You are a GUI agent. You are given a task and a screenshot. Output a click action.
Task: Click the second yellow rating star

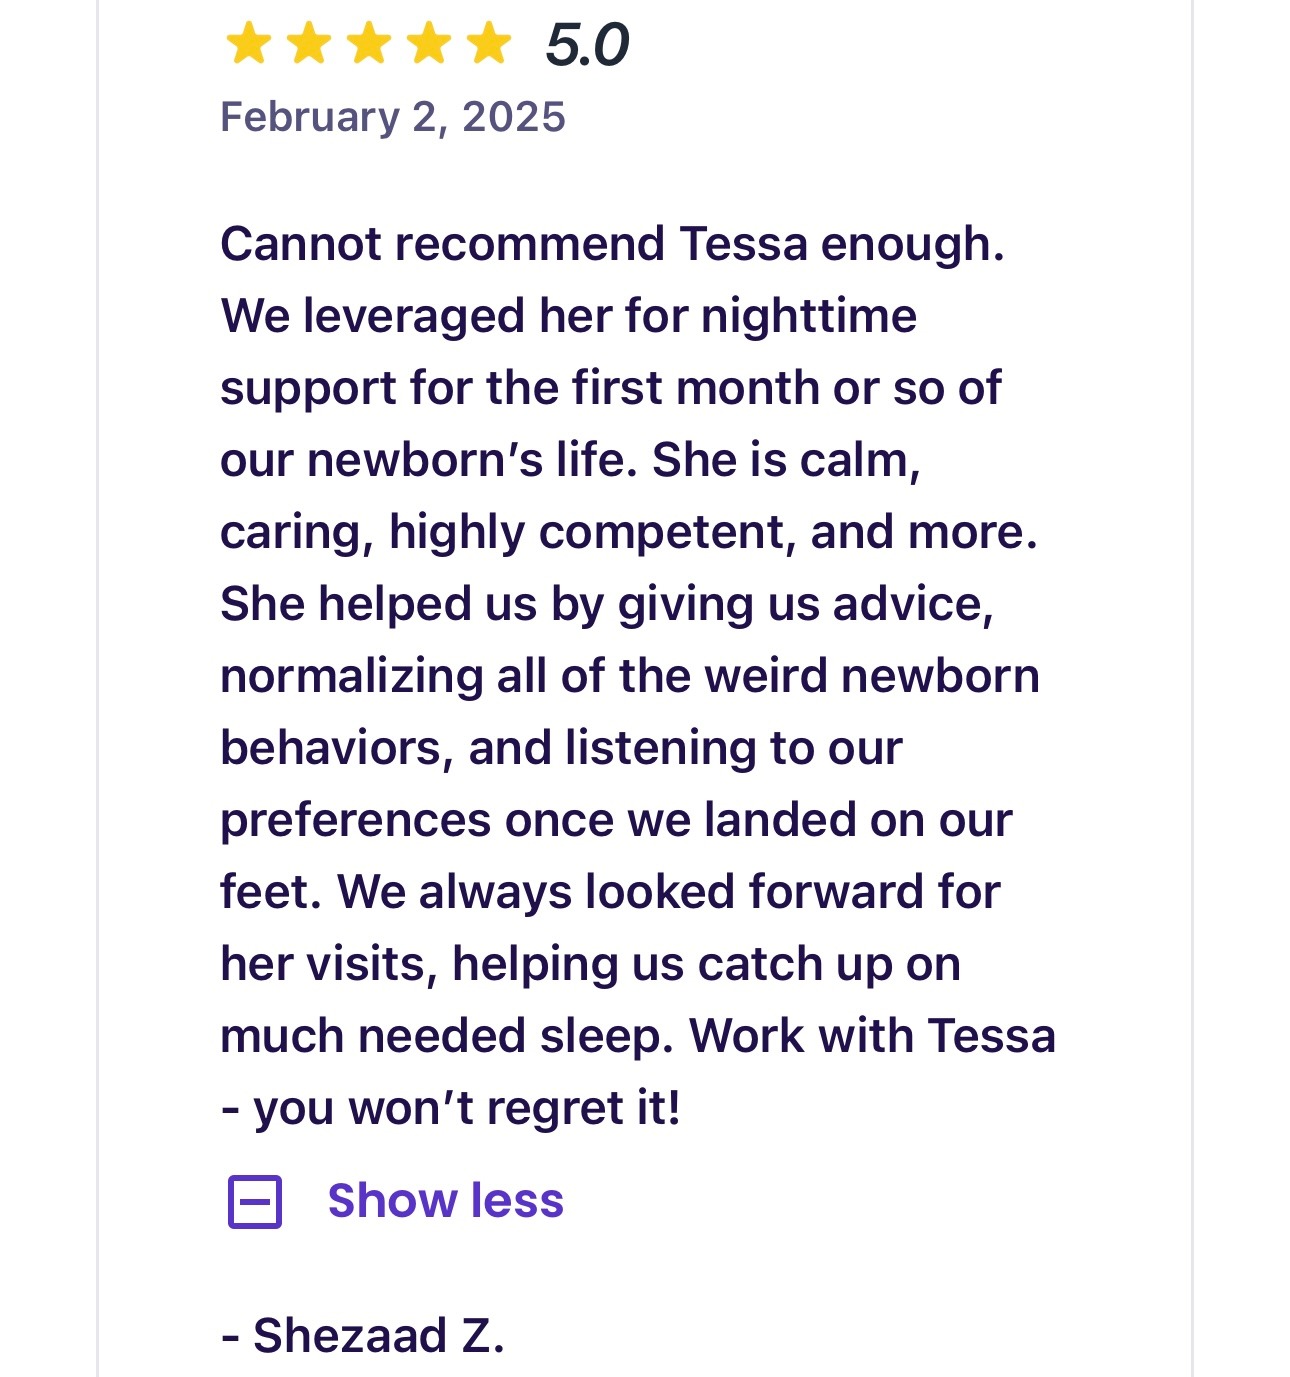pos(309,45)
